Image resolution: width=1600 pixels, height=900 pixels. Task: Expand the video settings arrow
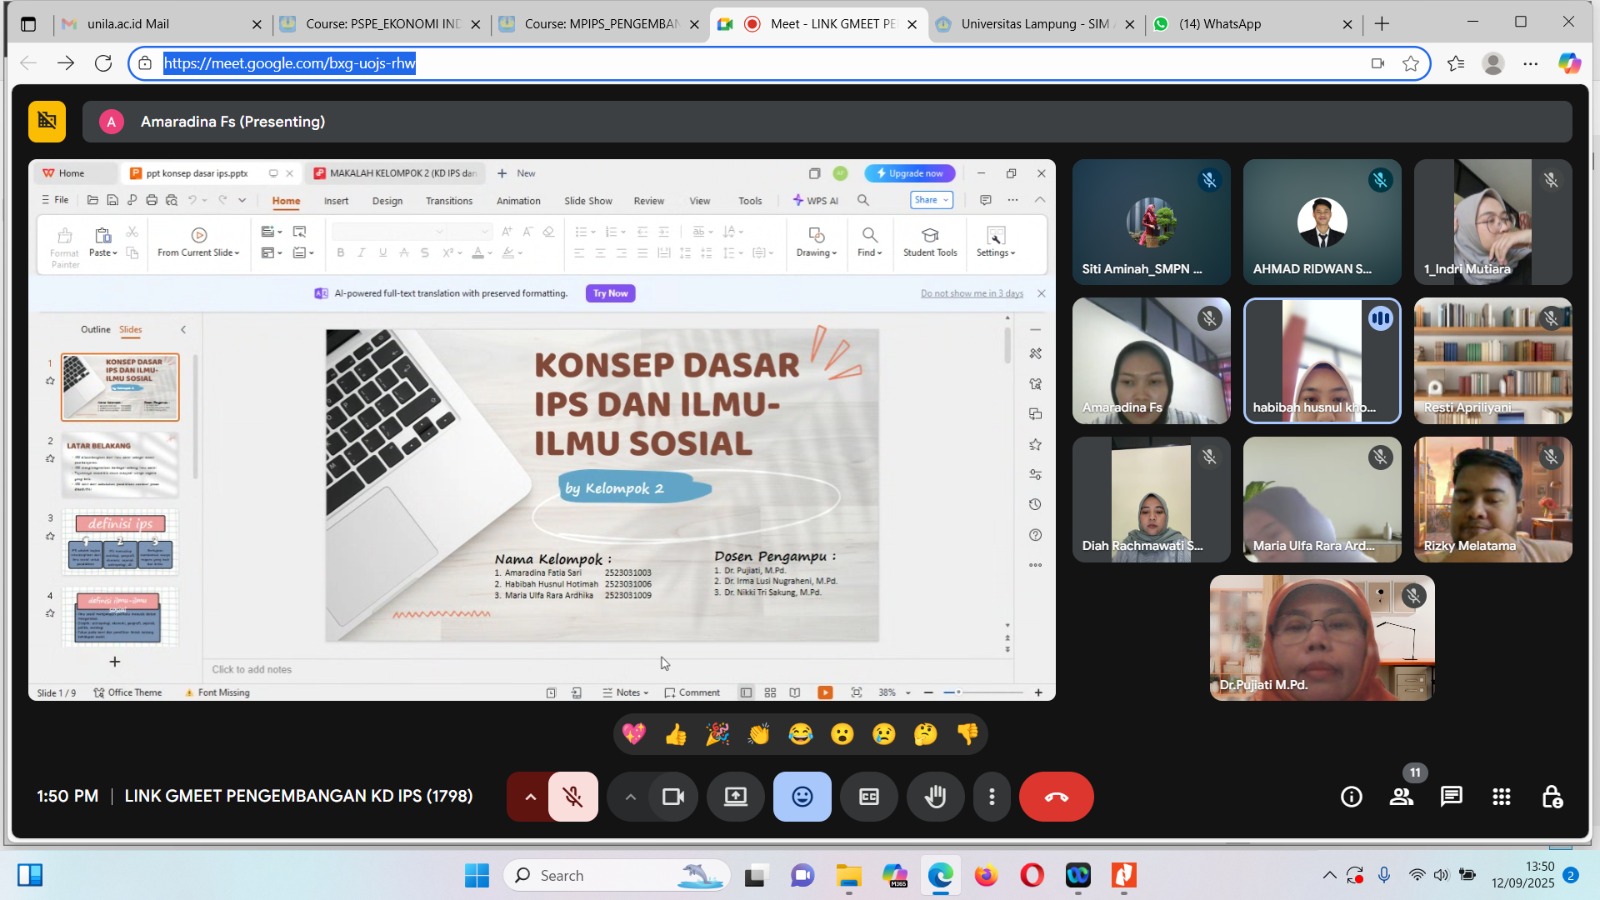pyautogui.click(x=630, y=797)
